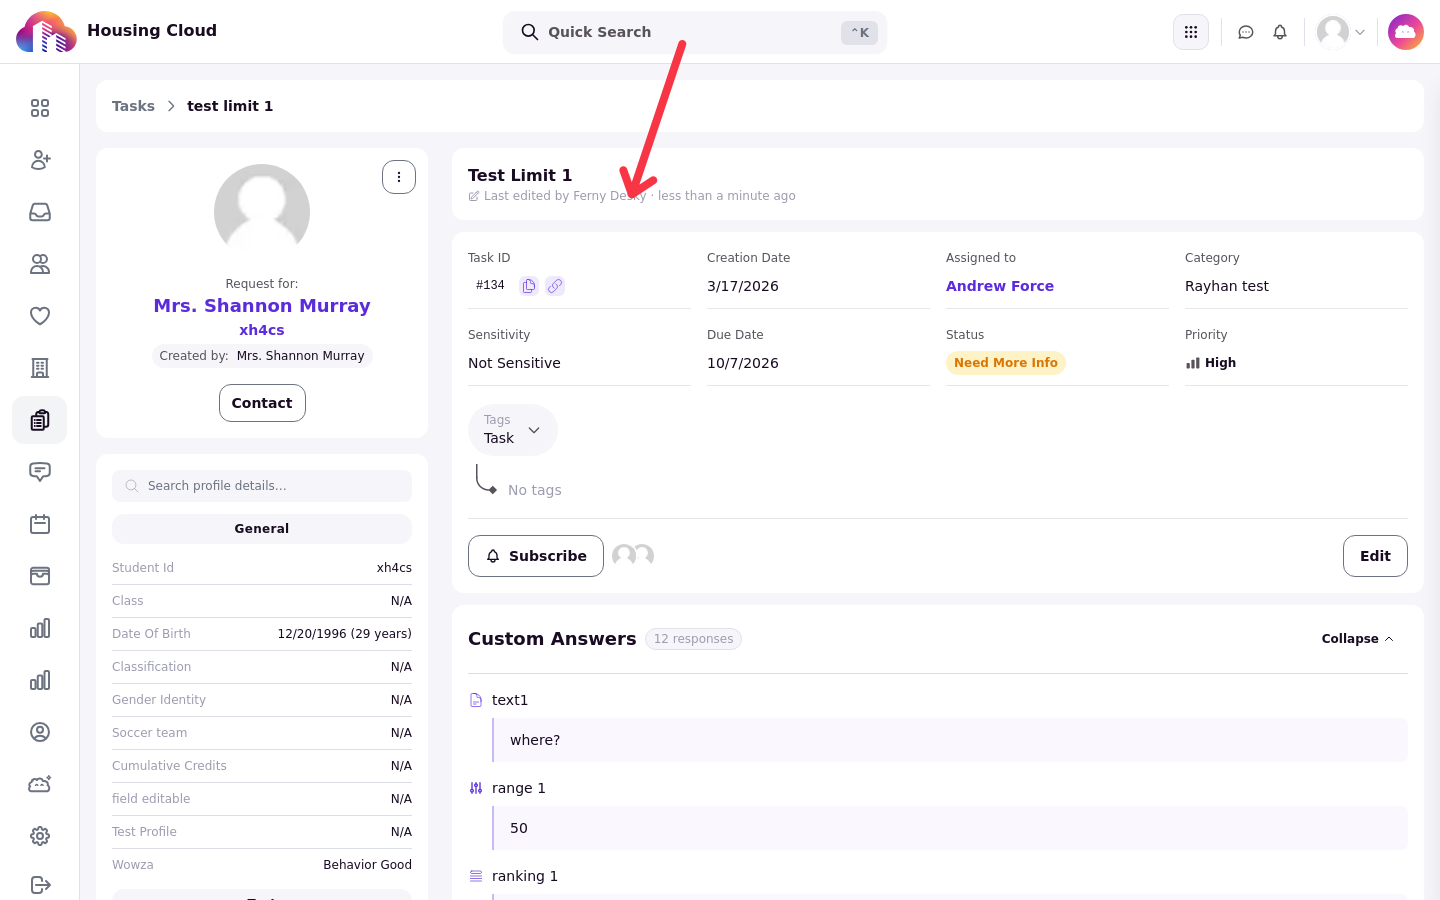This screenshot has height=900, width=1440.
Task: Open the header chat bubble icon
Action: (1246, 32)
